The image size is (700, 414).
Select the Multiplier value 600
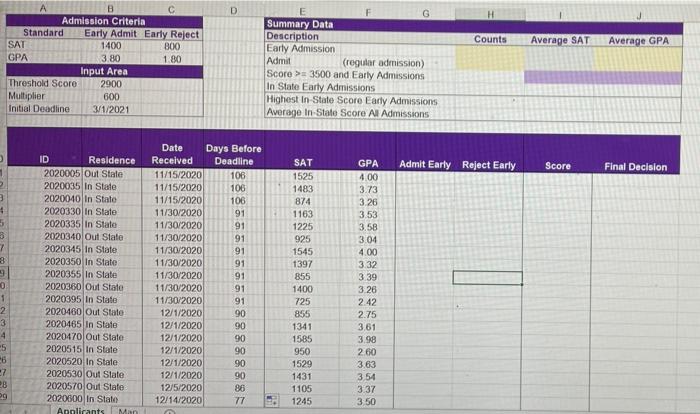pyautogui.click(x=111, y=96)
